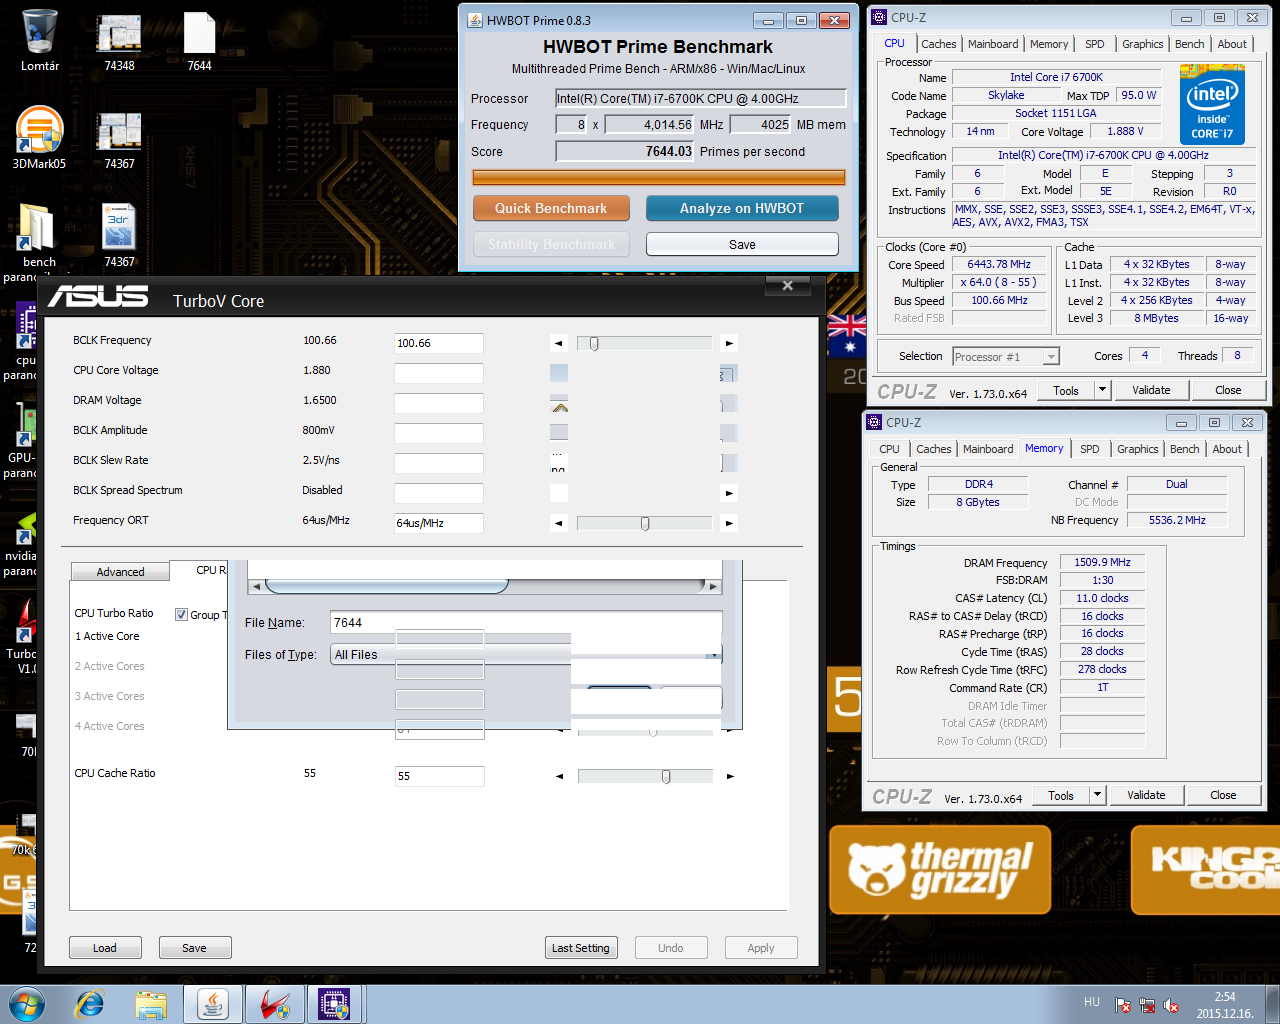
Task: Decrease CPU Cache Ratio with left arrow
Action: (x=559, y=776)
